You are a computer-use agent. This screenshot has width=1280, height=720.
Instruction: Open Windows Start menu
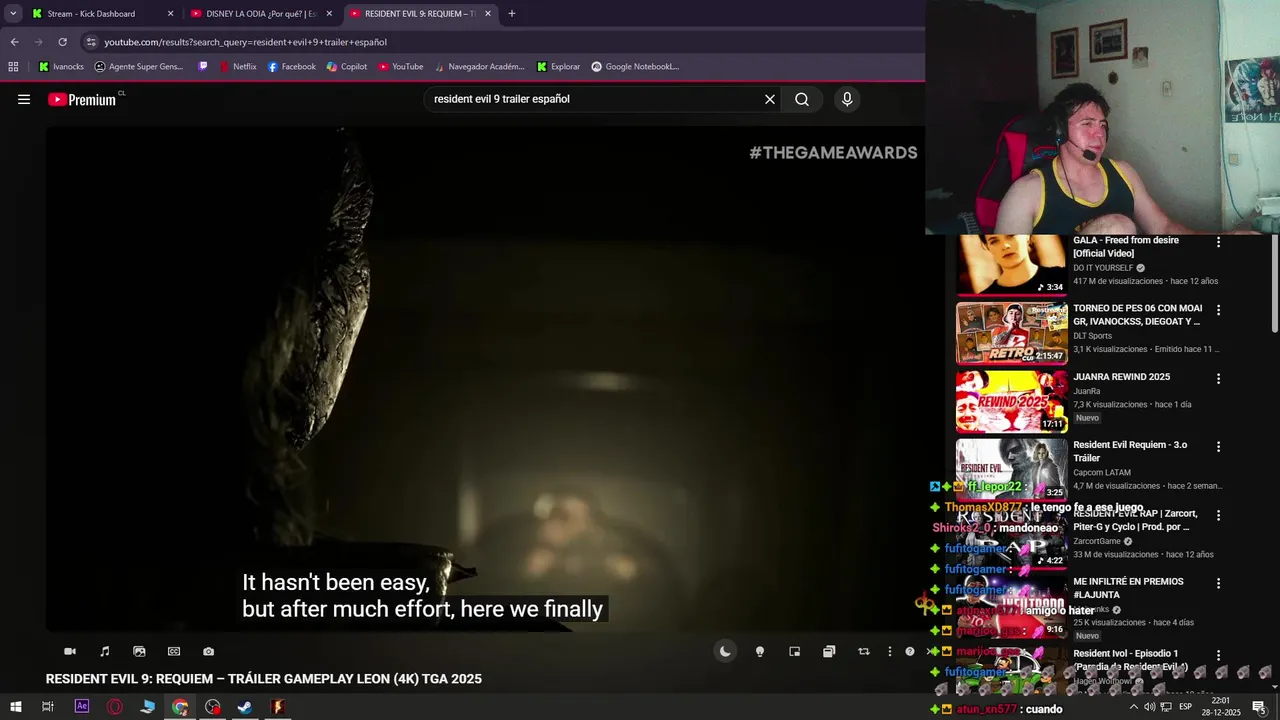point(15,707)
